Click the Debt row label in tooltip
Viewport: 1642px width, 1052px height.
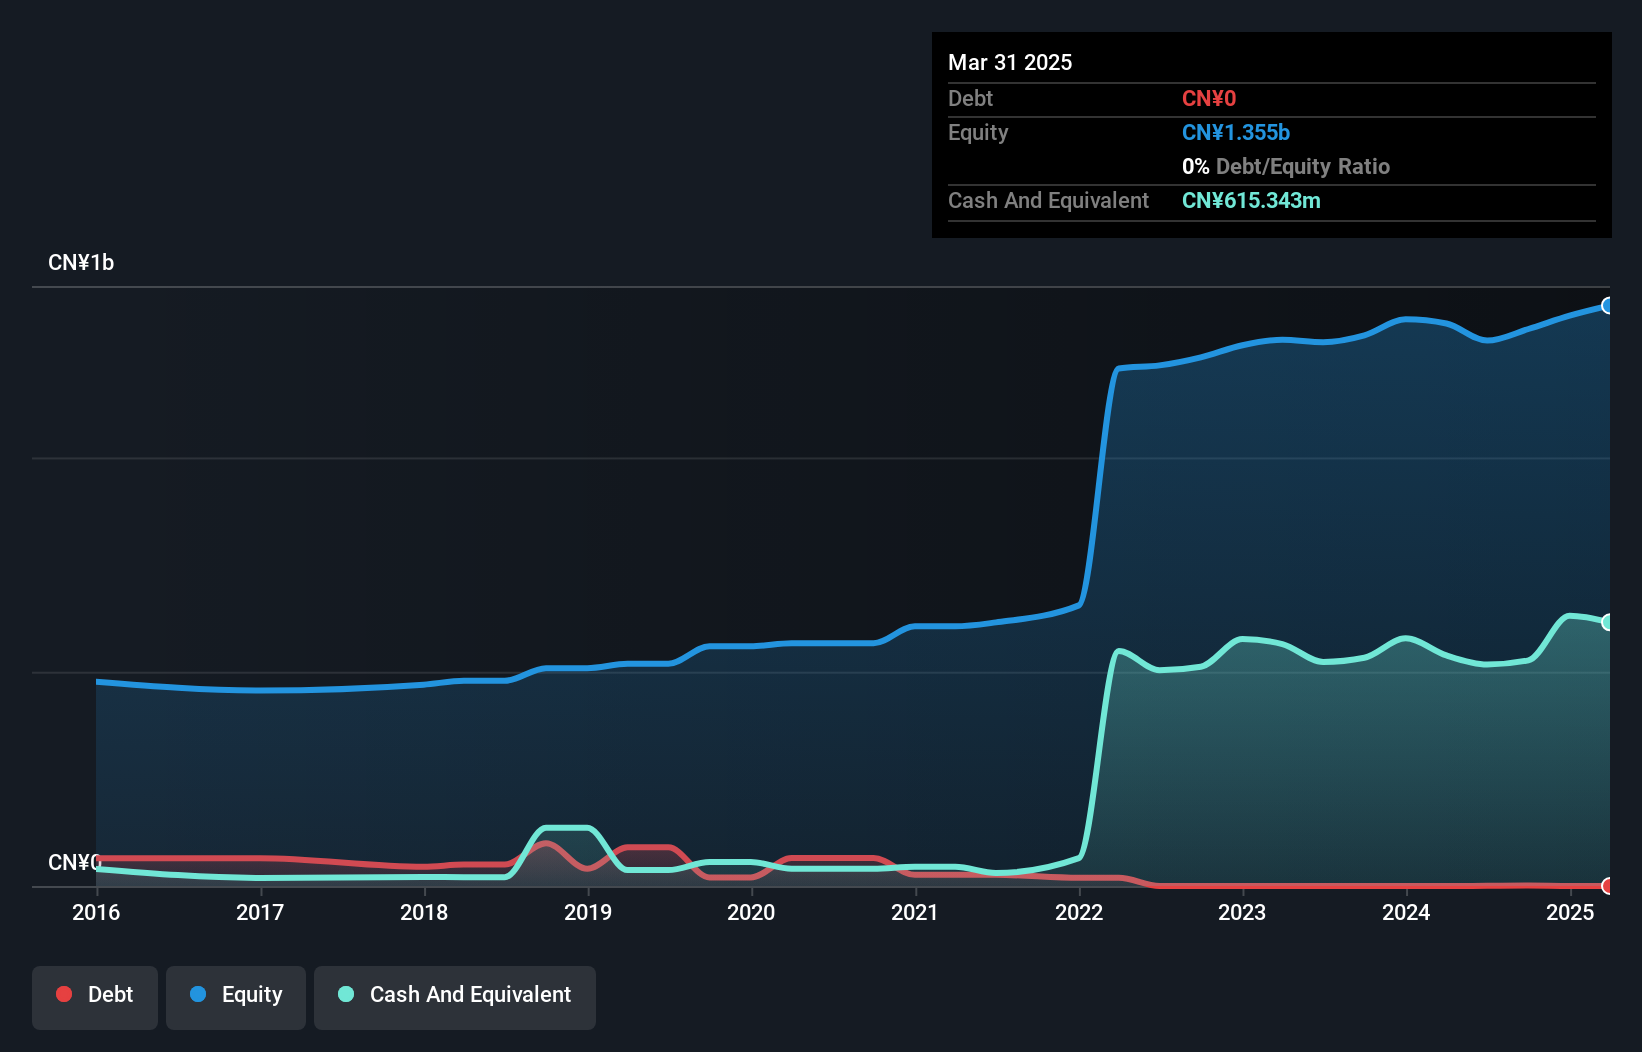coord(970,98)
